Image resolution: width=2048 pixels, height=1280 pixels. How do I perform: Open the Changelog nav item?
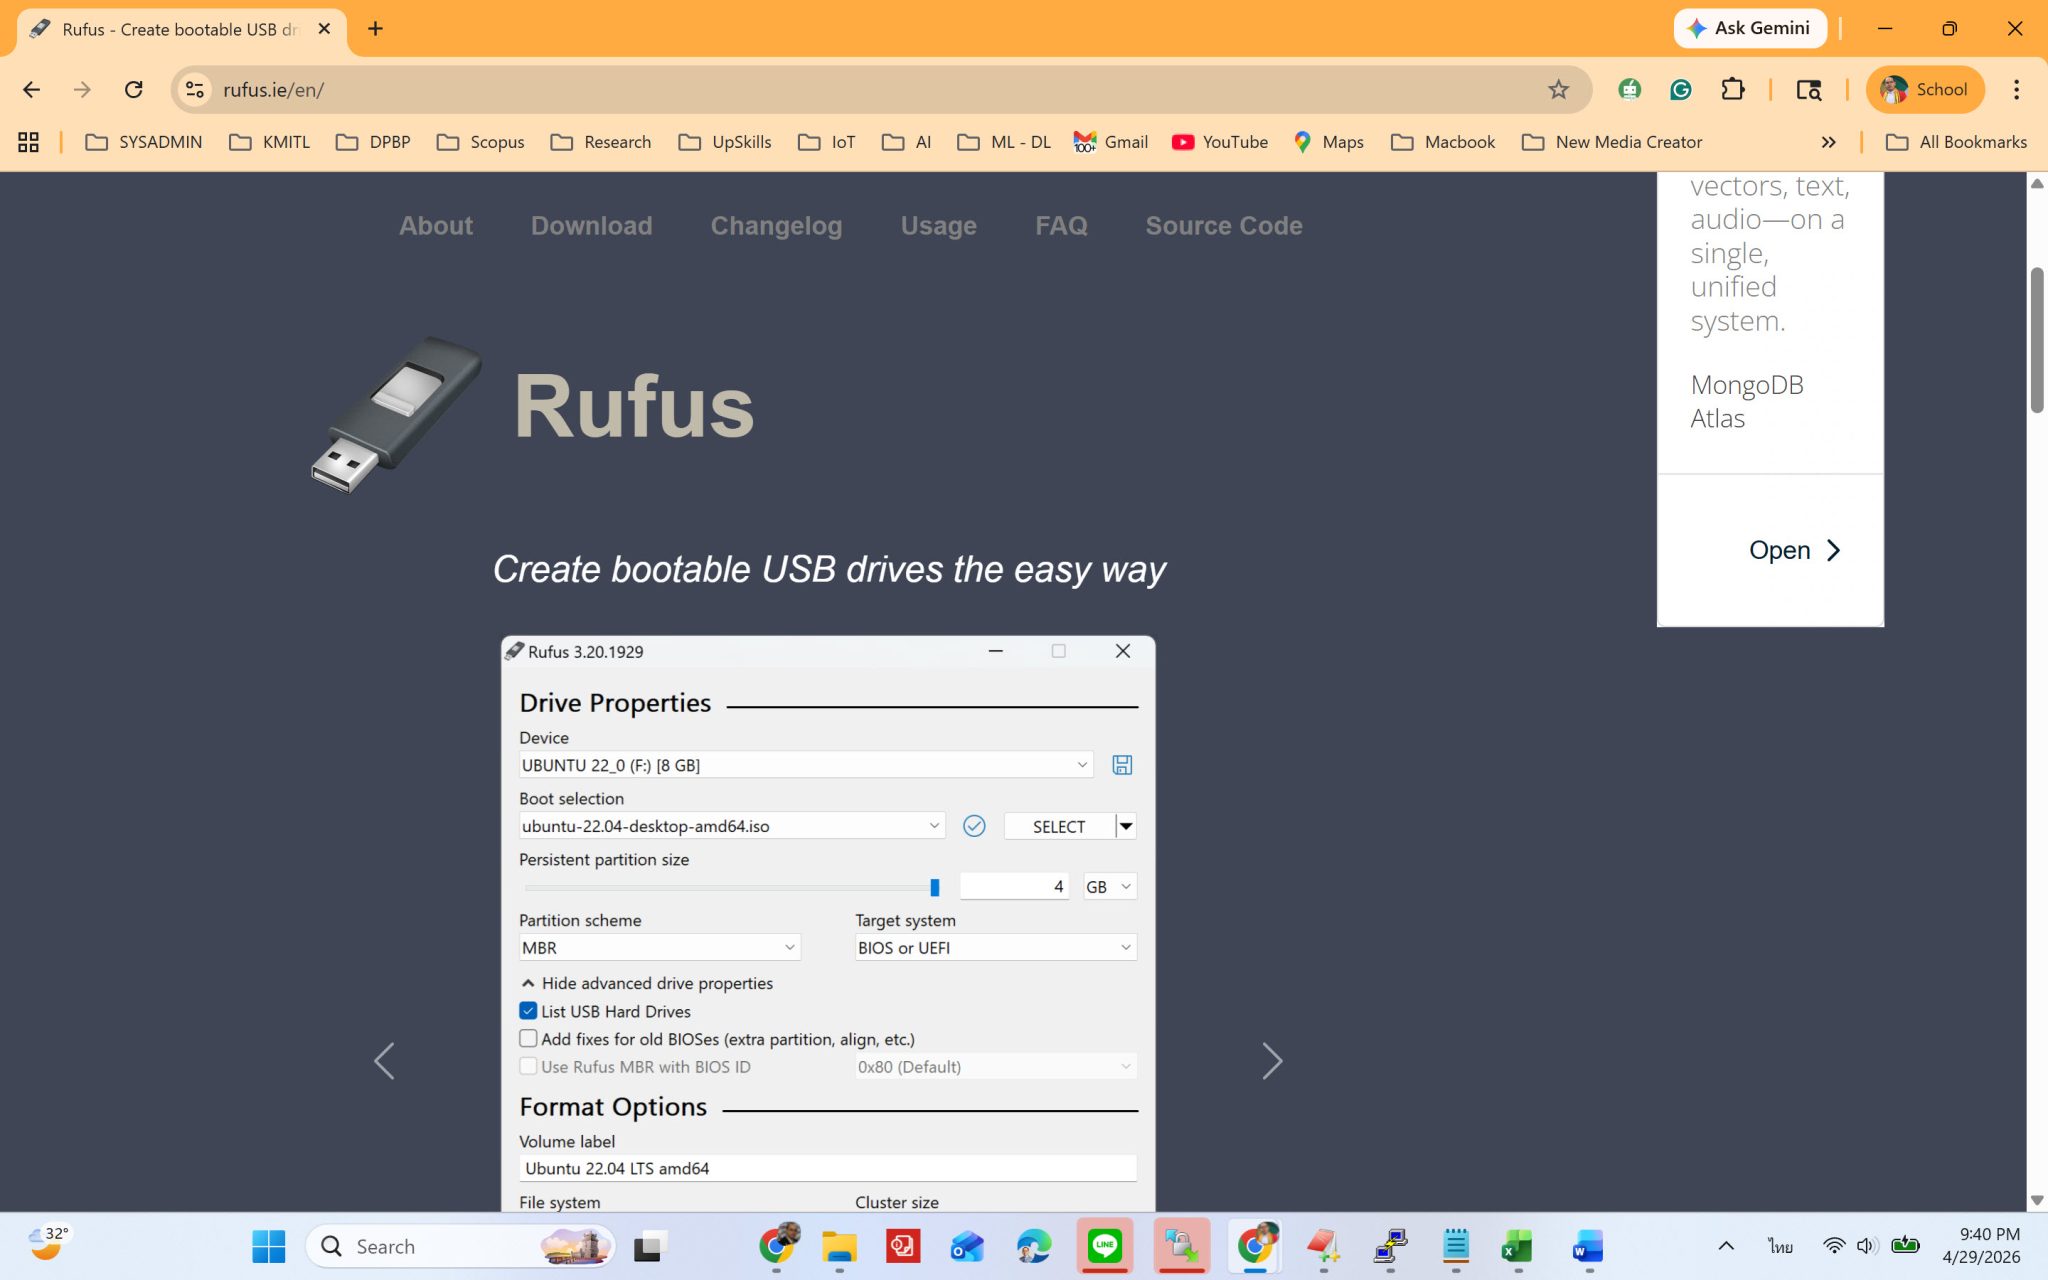pyautogui.click(x=776, y=226)
